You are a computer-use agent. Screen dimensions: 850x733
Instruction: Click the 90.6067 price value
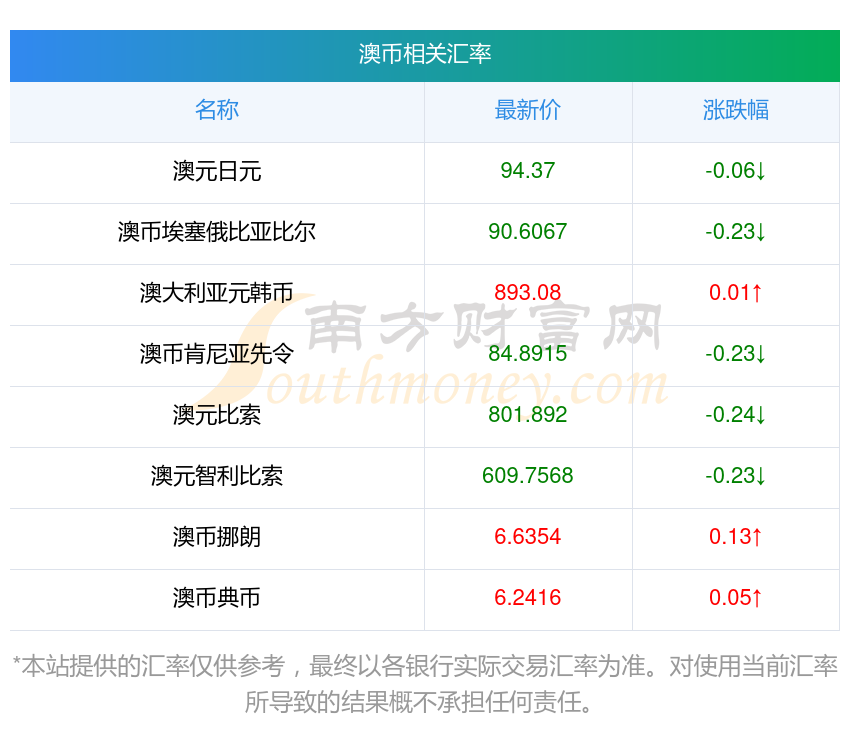pos(527,232)
